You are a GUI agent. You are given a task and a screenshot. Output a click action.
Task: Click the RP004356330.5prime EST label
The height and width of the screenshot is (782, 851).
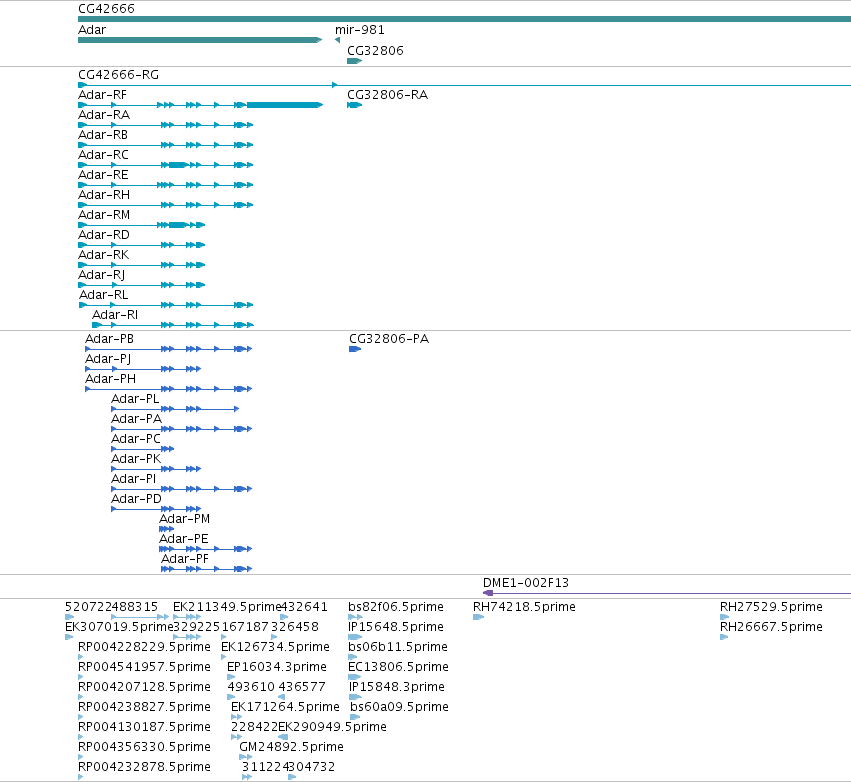click(x=144, y=747)
